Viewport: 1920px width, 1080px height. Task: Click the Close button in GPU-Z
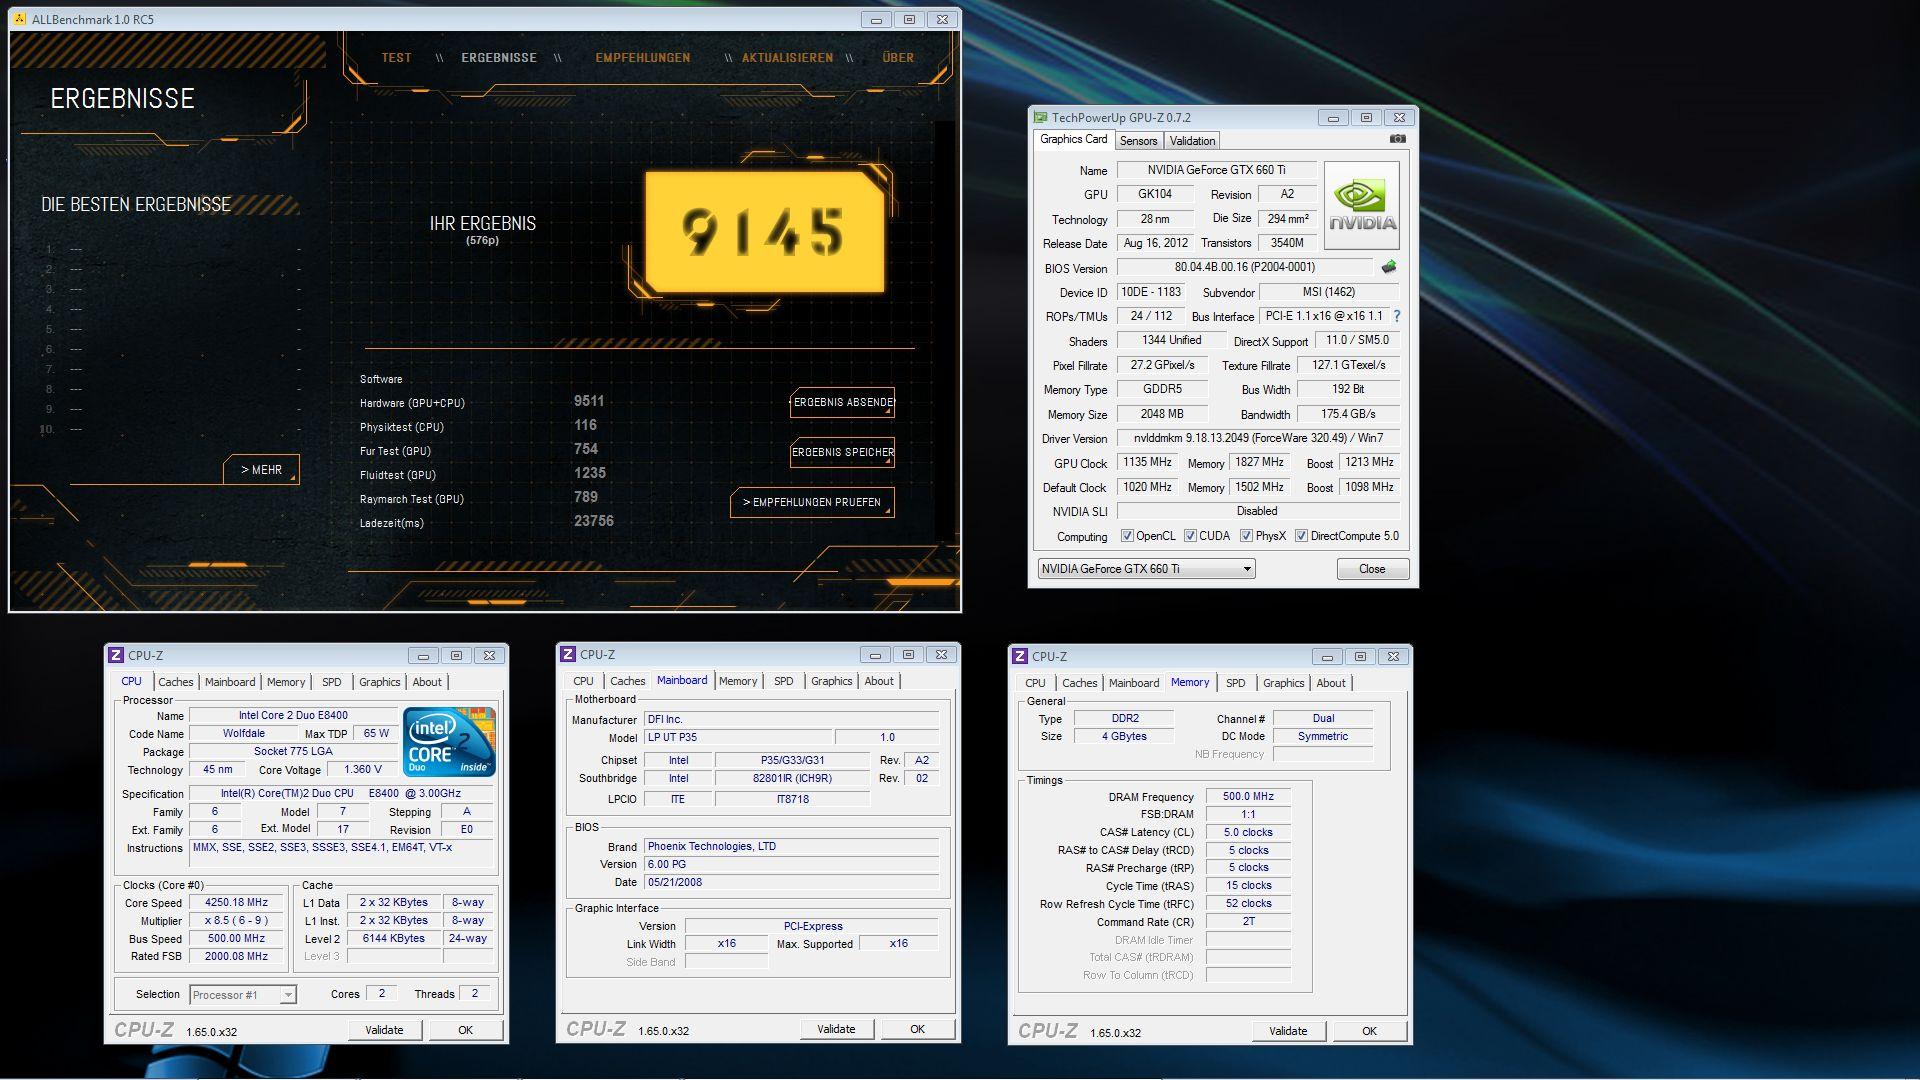(x=1372, y=569)
